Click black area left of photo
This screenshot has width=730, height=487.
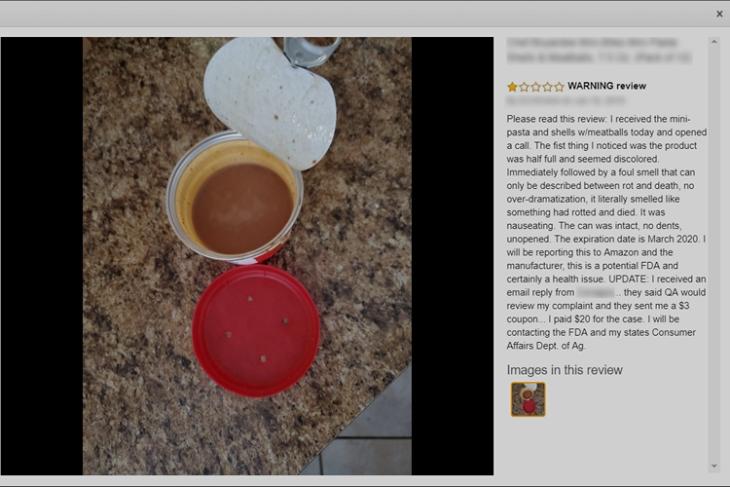pyautogui.click(x=41, y=256)
